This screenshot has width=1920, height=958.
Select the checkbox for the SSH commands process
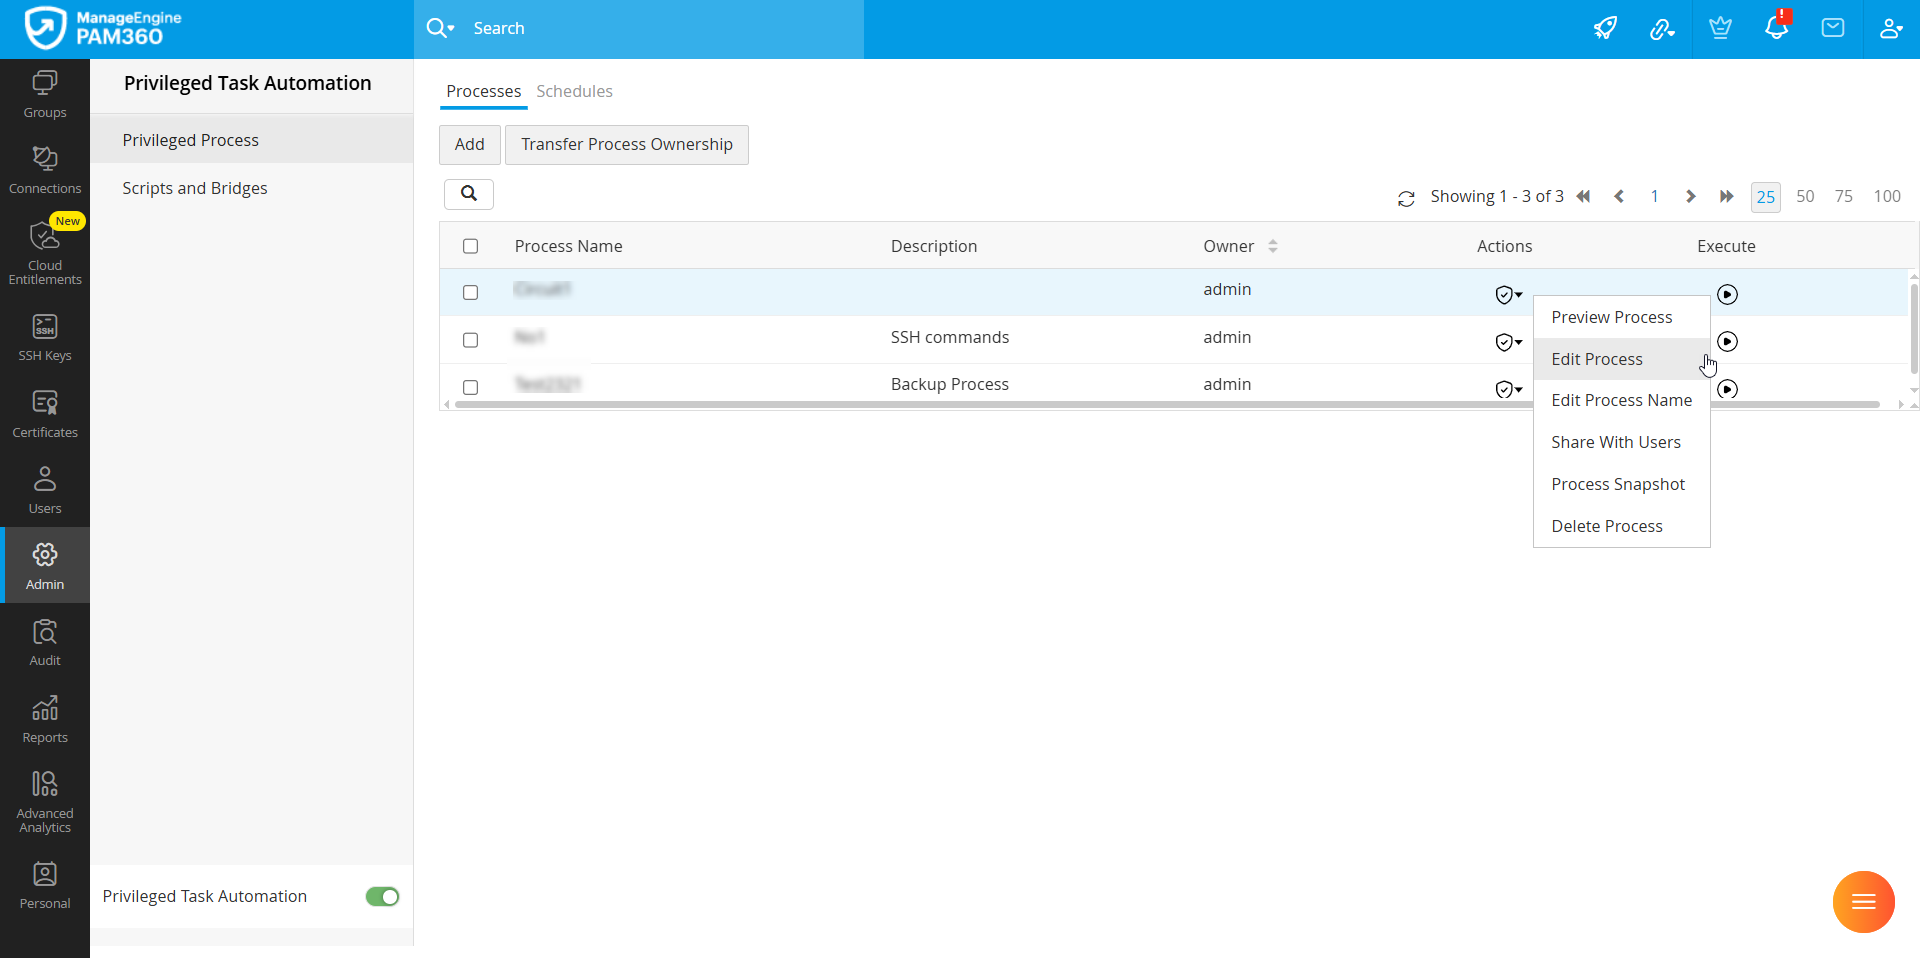pos(470,340)
